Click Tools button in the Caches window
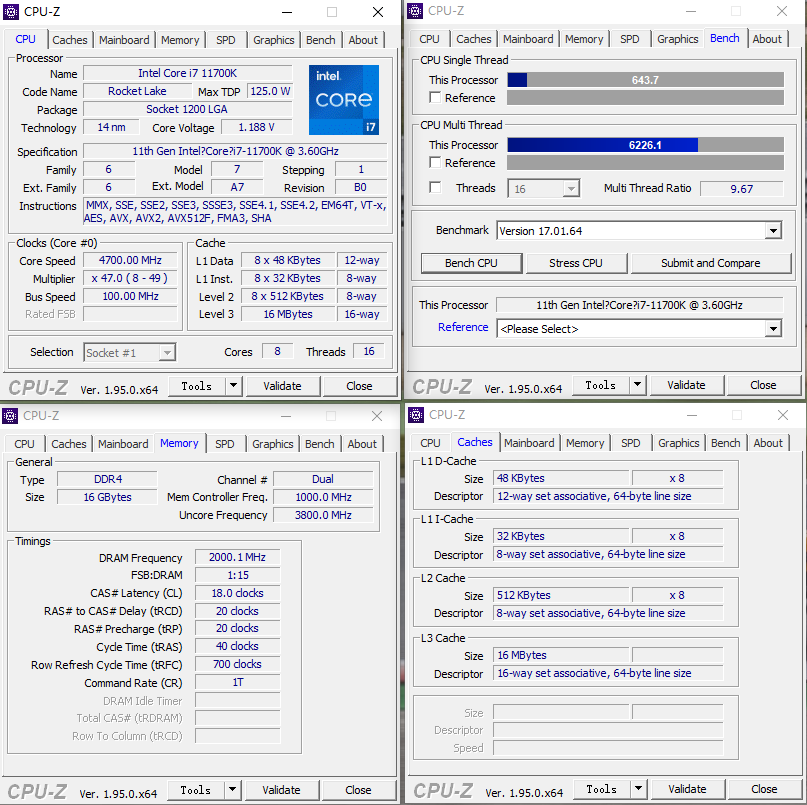 (x=602, y=789)
